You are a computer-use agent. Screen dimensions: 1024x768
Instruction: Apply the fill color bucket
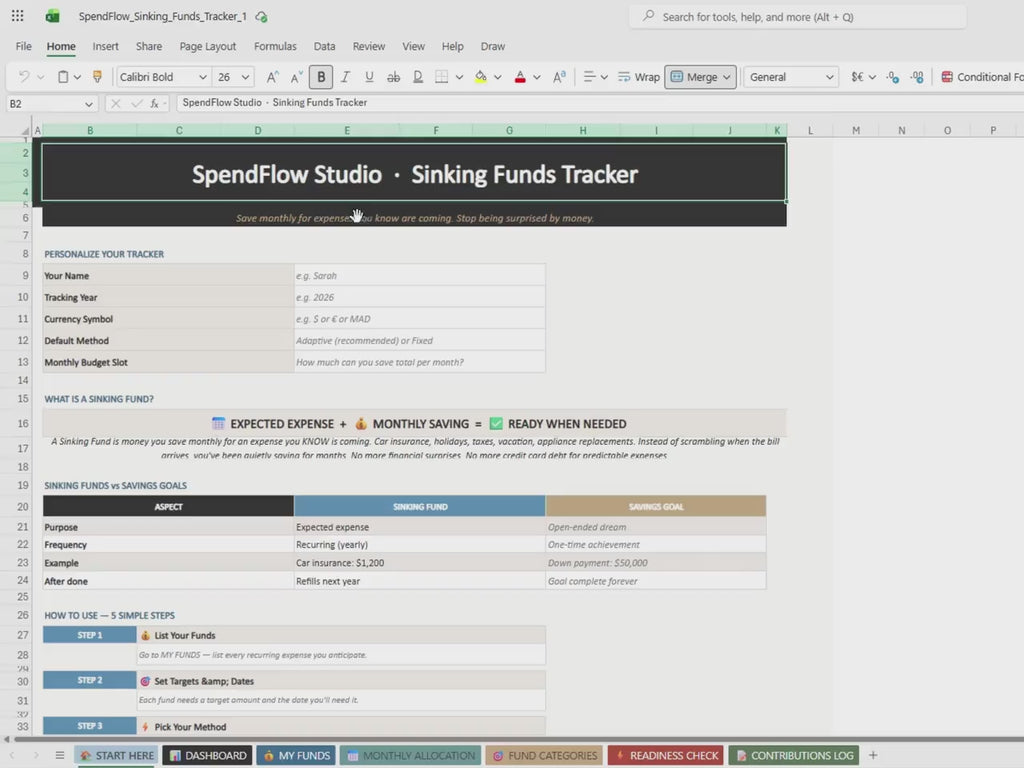tap(481, 77)
